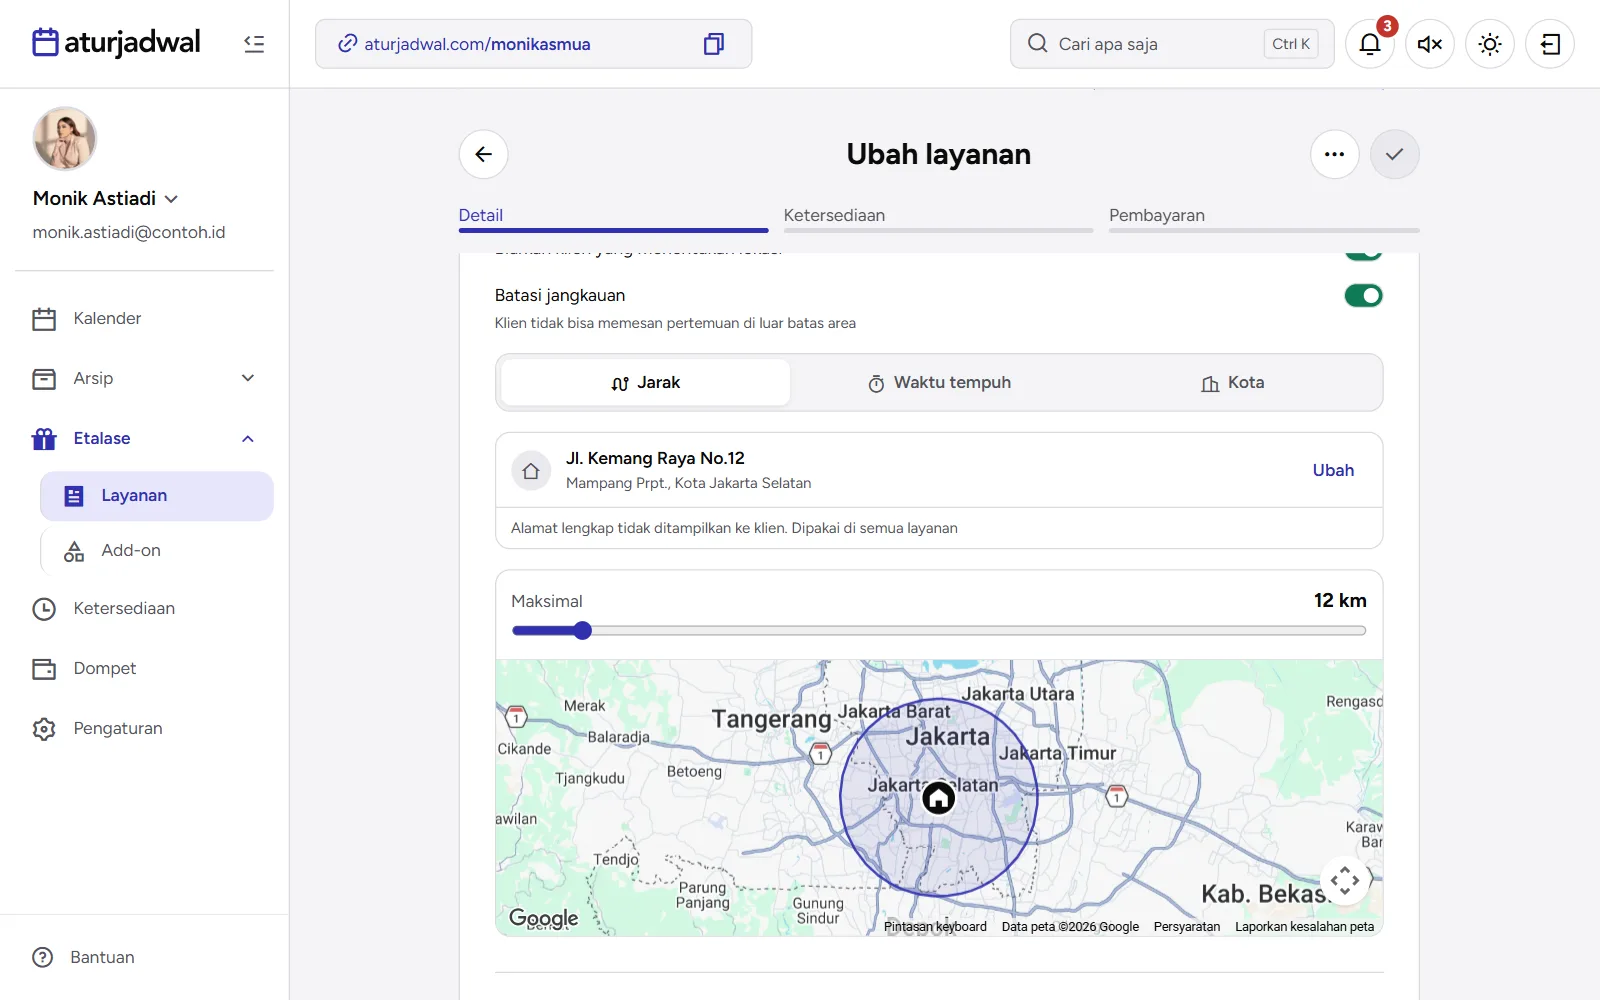Choose Kota limit mode
This screenshot has width=1600, height=1000.
[x=1232, y=383]
